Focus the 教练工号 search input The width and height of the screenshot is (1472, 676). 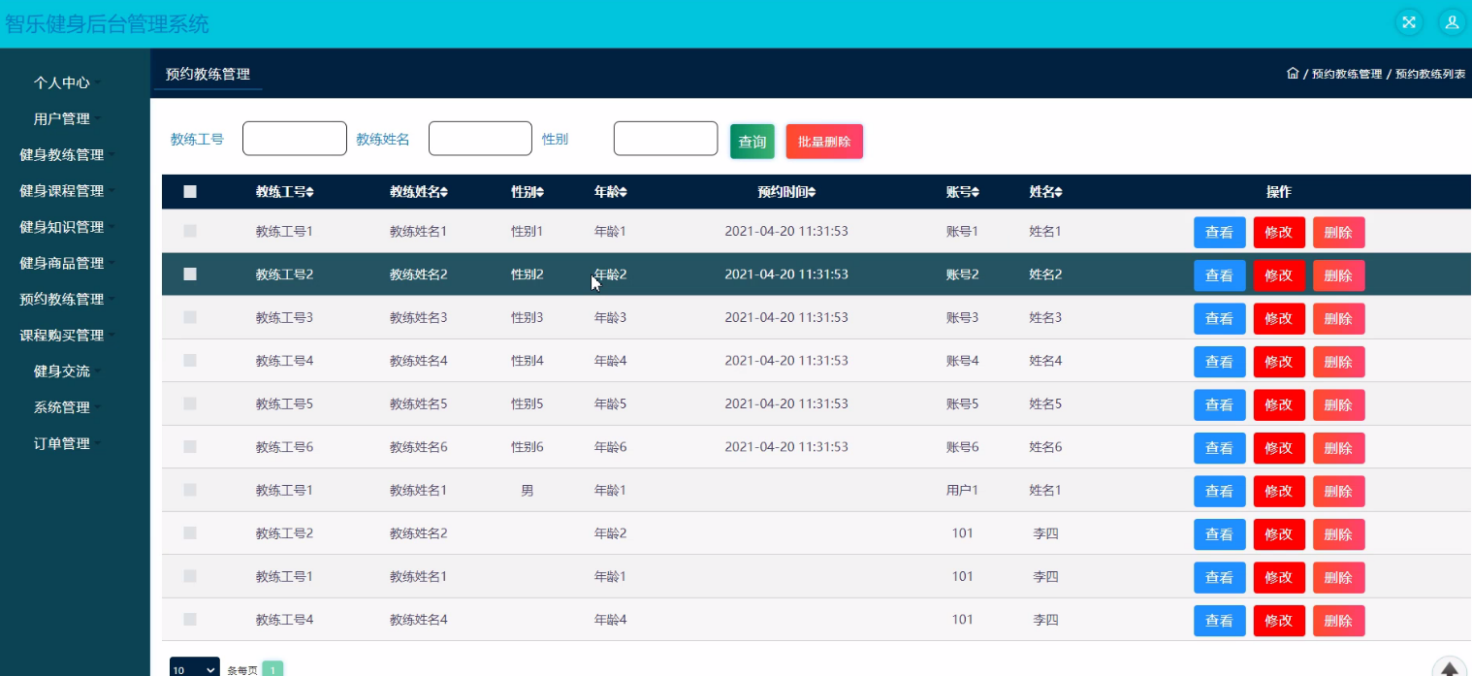click(x=294, y=139)
